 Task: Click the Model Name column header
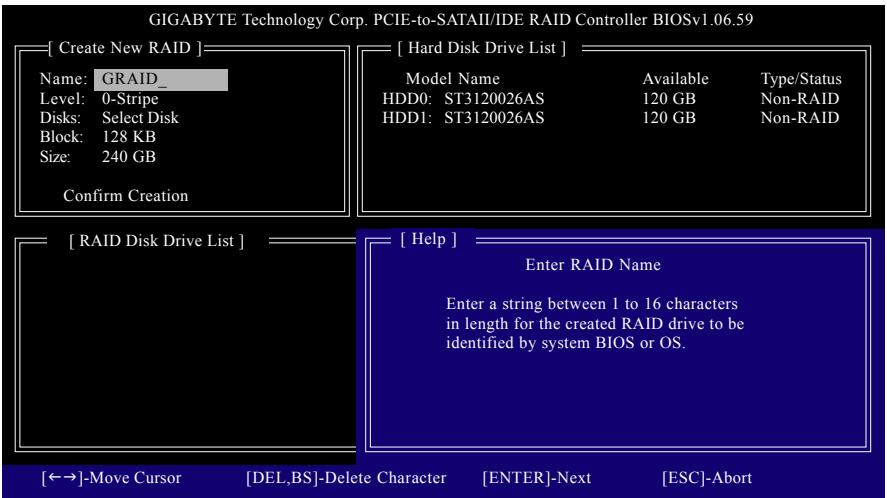tap(453, 79)
